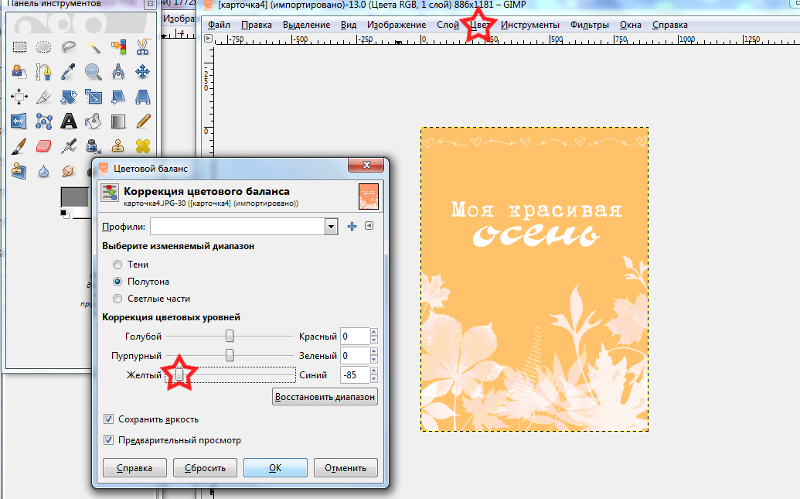
Task: Select the Text tool letter A
Action: [x=68, y=121]
